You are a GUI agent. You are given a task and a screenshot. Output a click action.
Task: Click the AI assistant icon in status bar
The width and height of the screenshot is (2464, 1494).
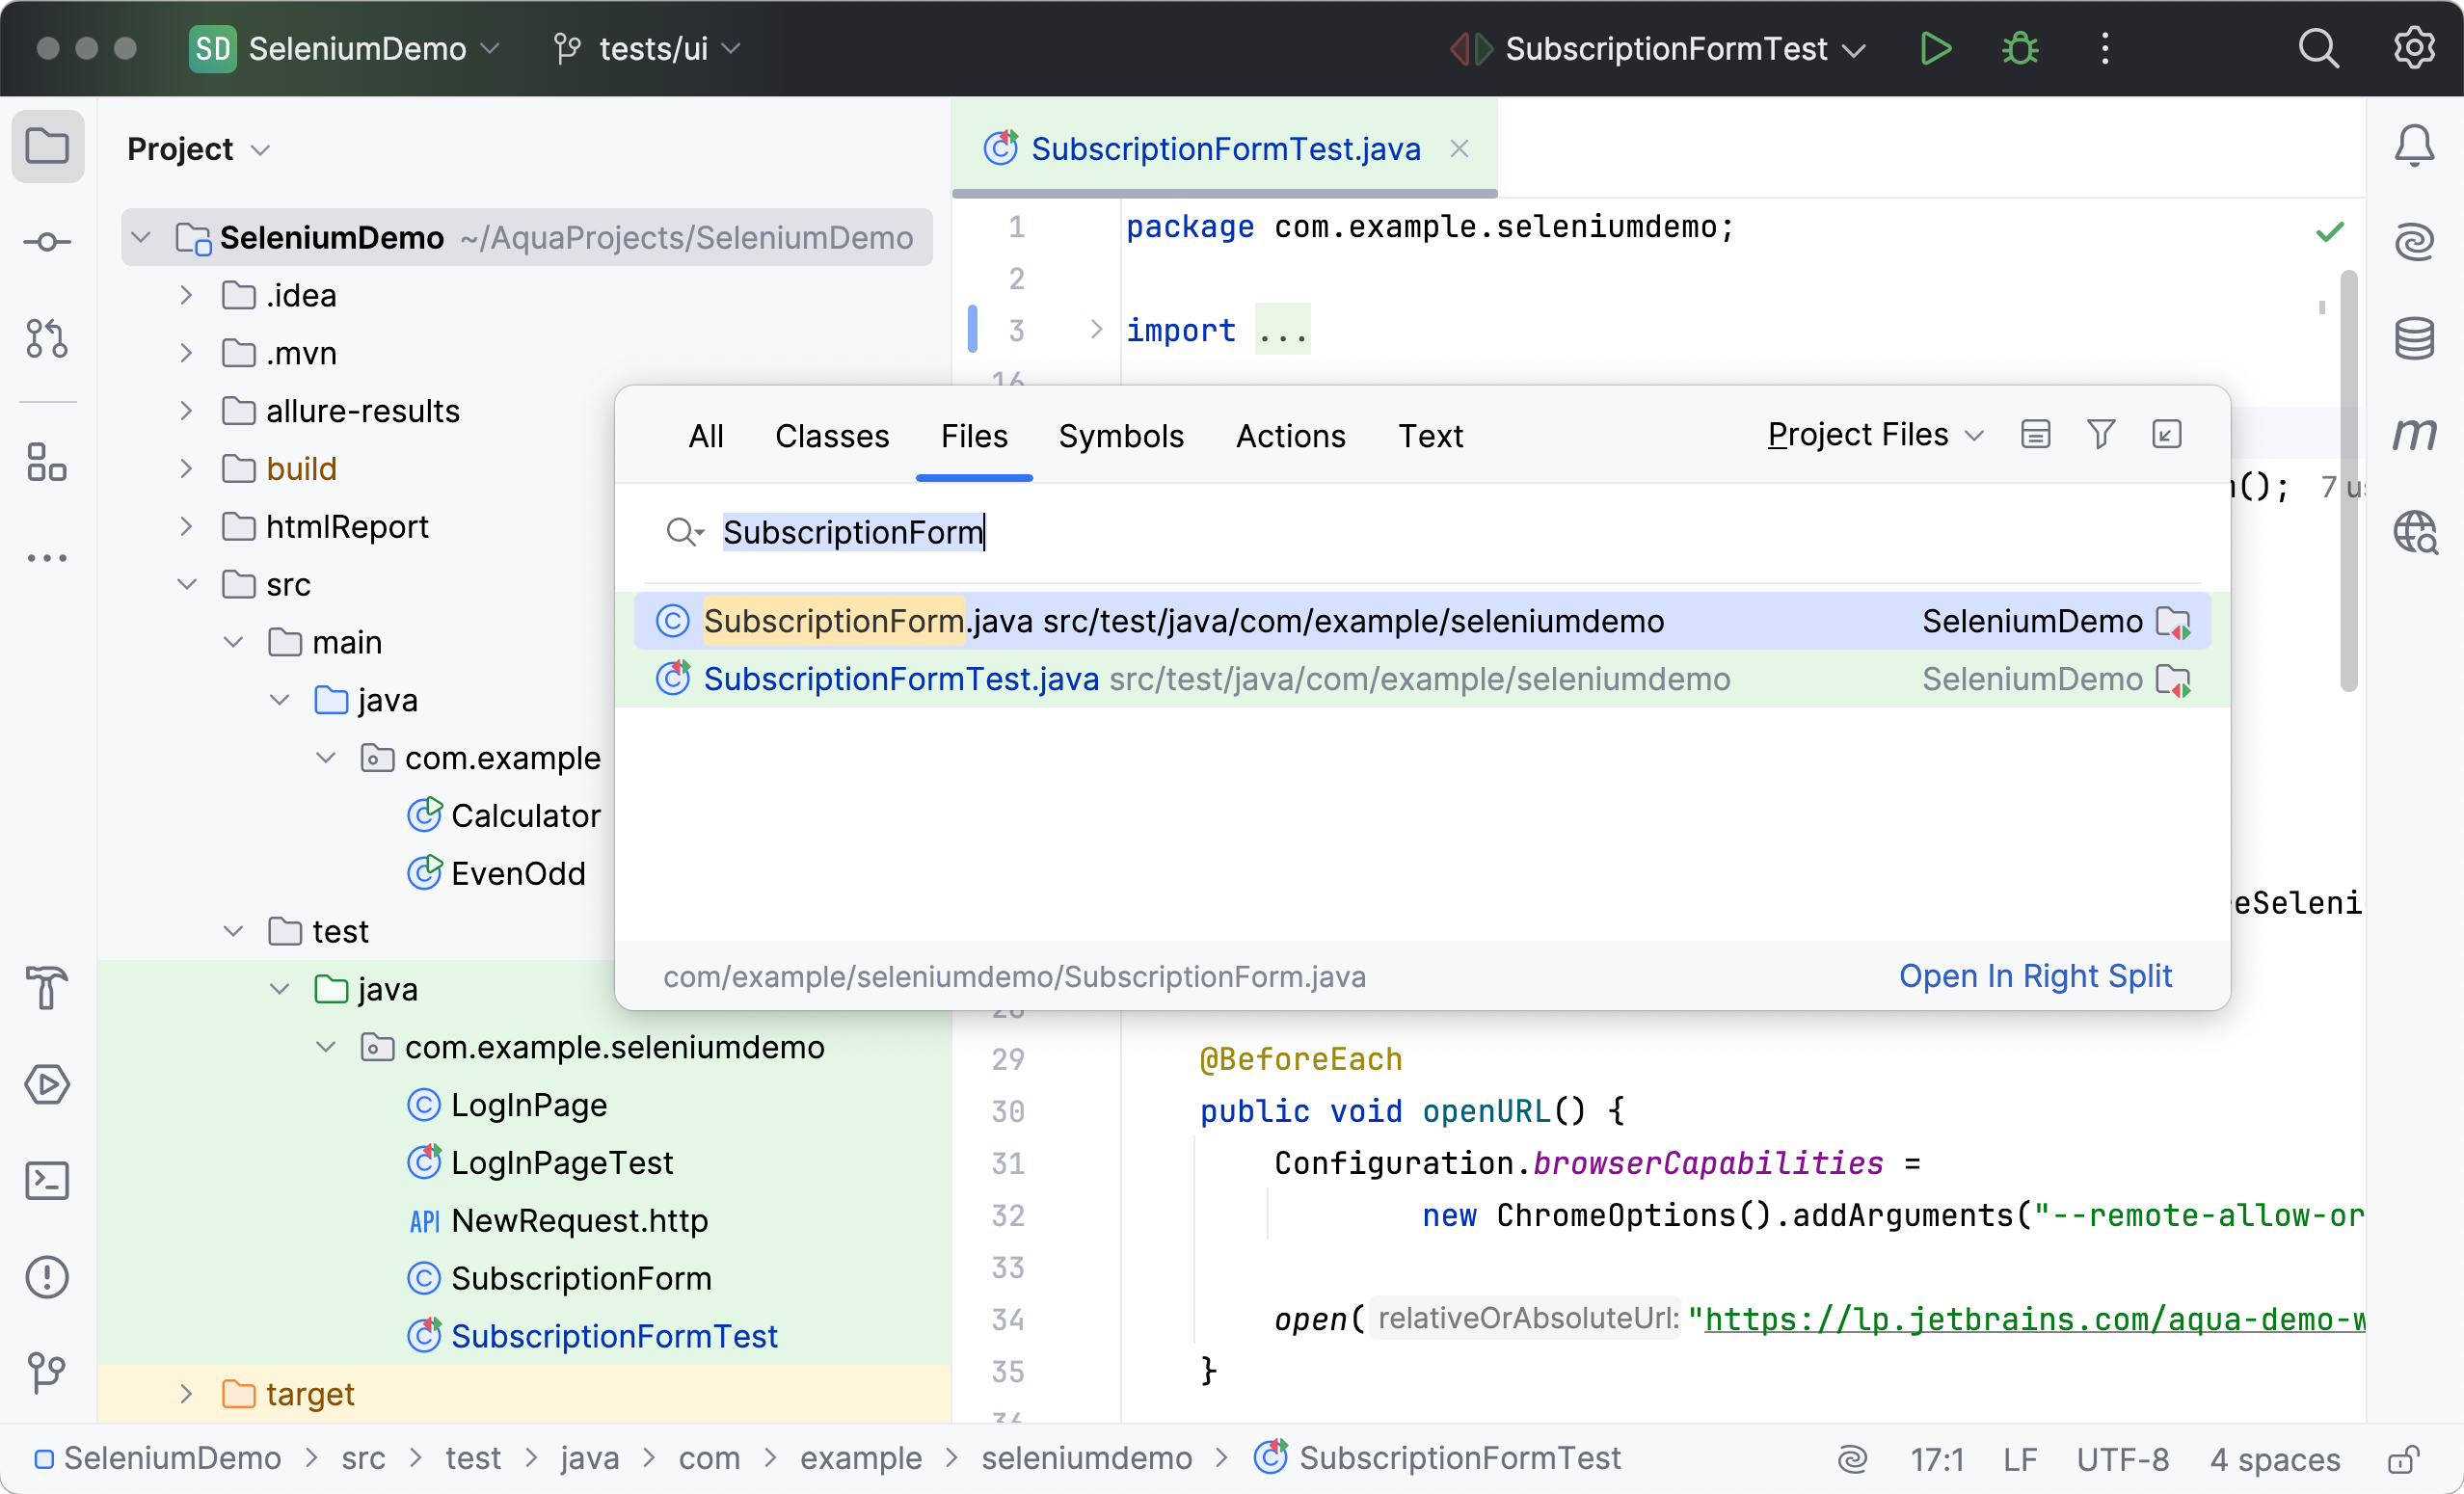click(1852, 1459)
